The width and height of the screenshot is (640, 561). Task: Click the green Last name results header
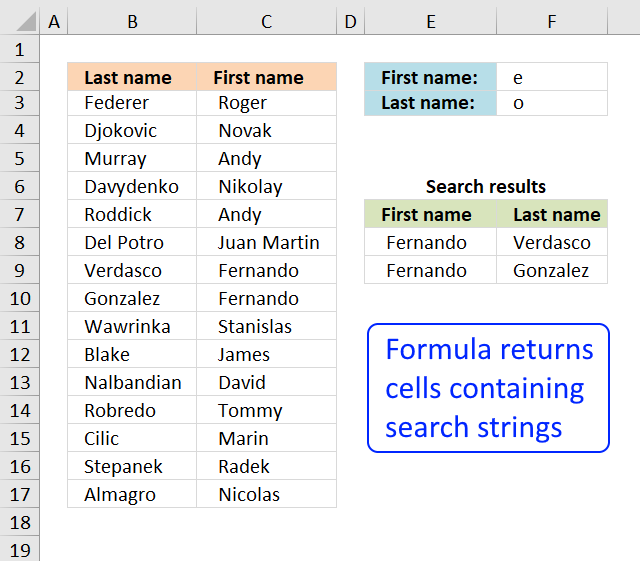tap(552, 214)
